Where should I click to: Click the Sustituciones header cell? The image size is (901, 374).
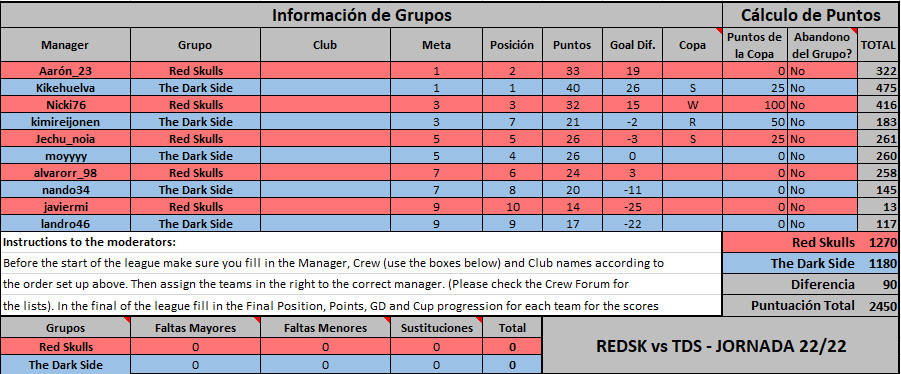tap(437, 328)
